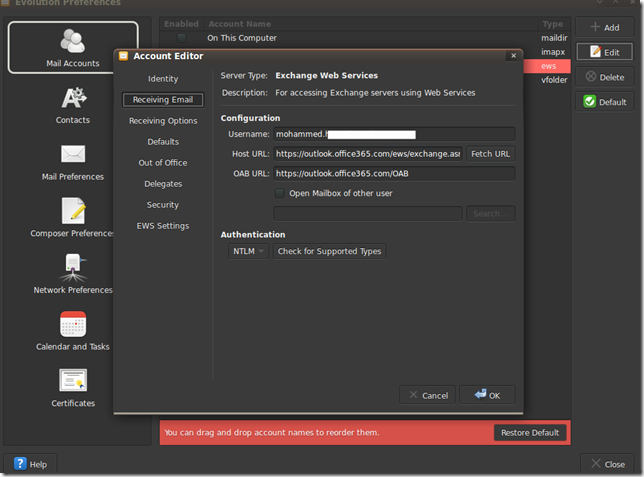Focus the Username input field
644x477 pixels.
(x=394, y=134)
